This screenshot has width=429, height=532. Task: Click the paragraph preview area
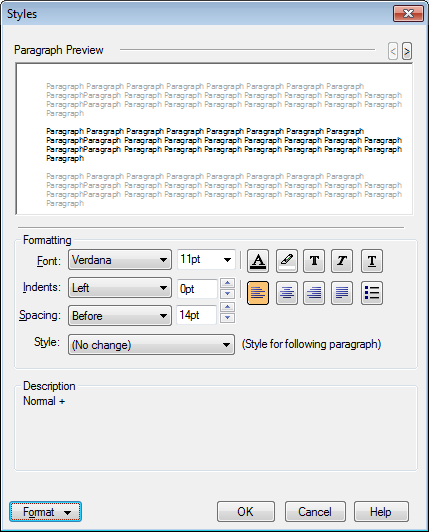pyautogui.click(x=214, y=139)
